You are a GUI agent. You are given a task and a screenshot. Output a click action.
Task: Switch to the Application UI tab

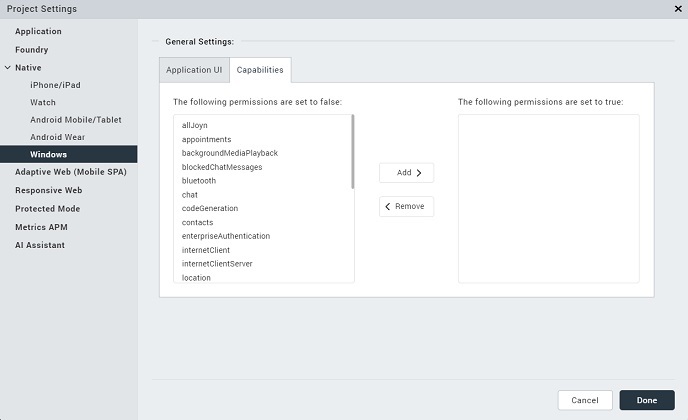pos(194,70)
